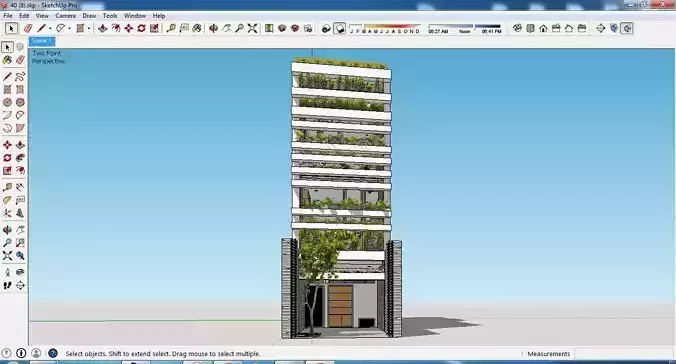The height and width of the screenshot is (364, 676).
Task: Select the Arc tool in top toolbar
Action: (x=61, y=28)
